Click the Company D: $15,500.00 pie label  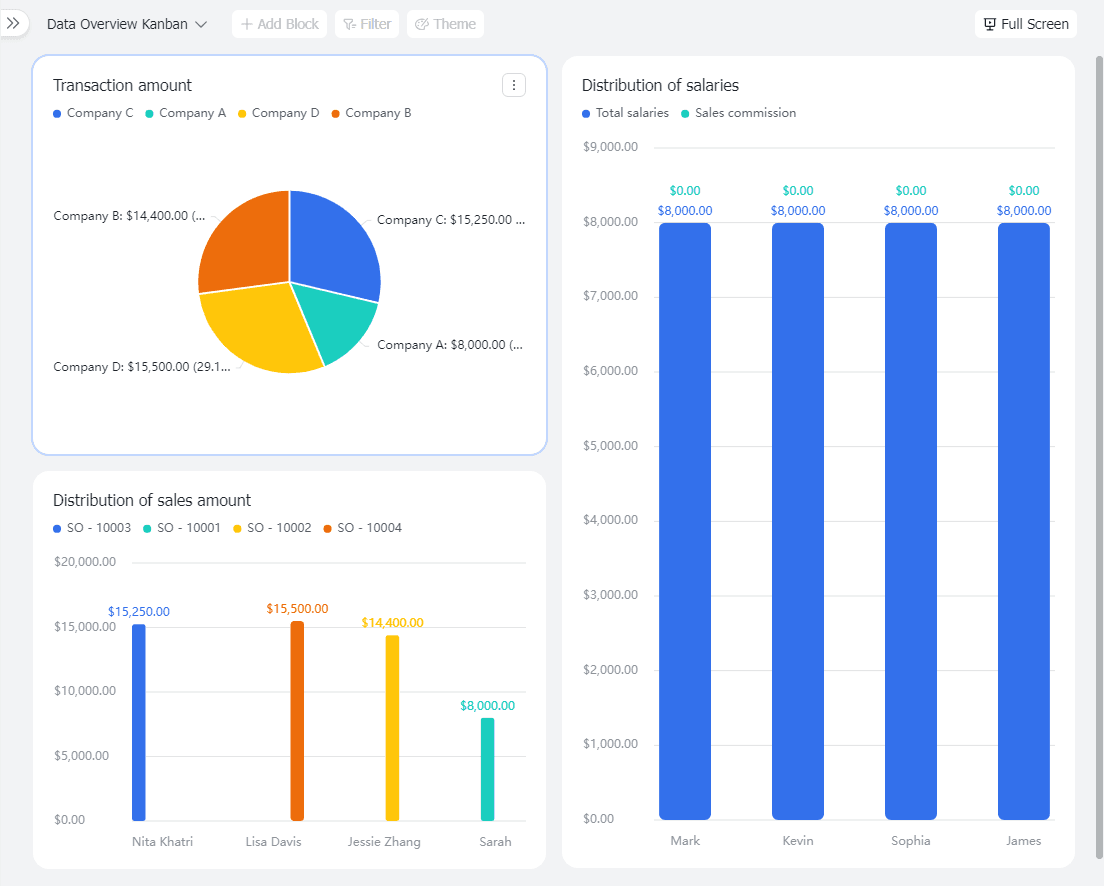pos(142,366)
